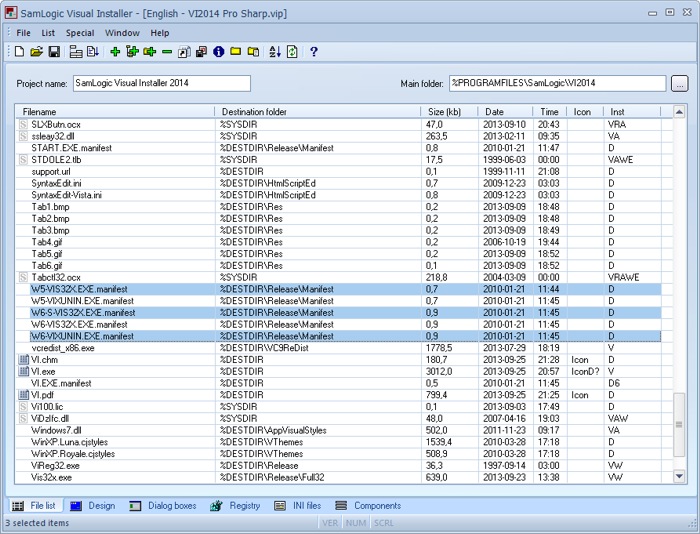Open a project with the open-folder icon
700x534 pixels.
[x=37, y=52]
